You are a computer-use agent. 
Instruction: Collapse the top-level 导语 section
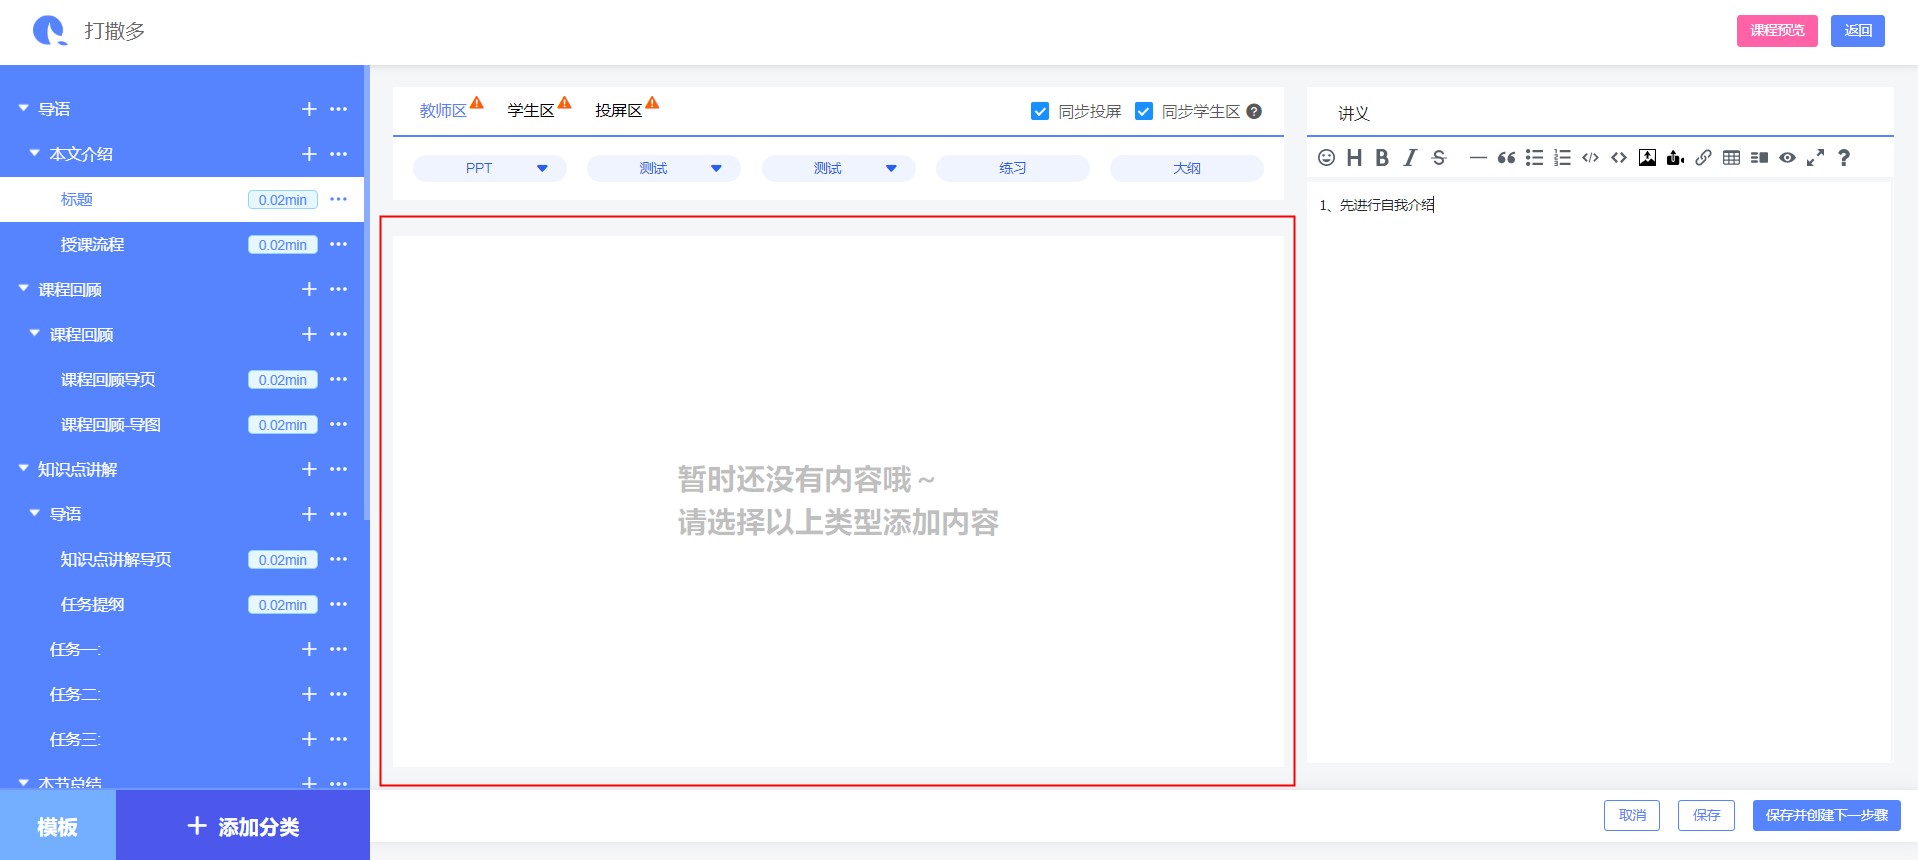point(23,108)
